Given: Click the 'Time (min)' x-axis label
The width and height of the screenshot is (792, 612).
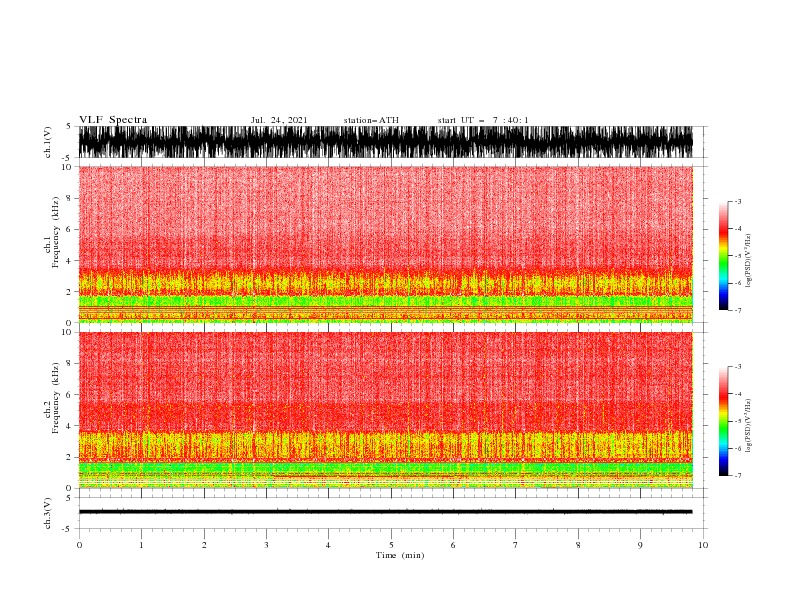Looking at the screenshot, I should (400, 555).
